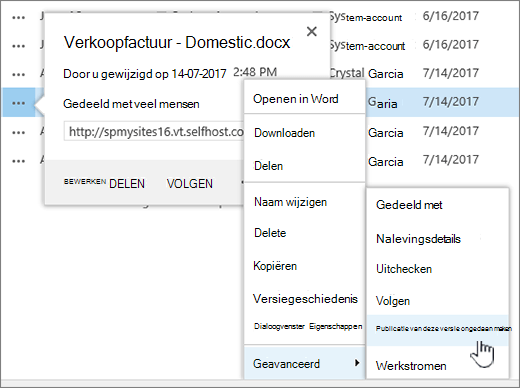Close the Verkoopfactuur - Domestic.docx callout
Viewport: 520px width, 388px height.
[312, 32]
